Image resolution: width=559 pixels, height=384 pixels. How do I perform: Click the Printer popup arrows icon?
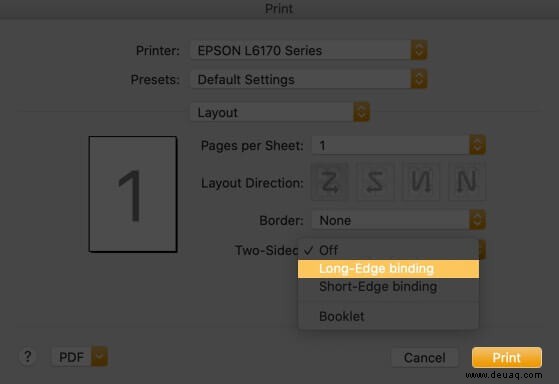coord(419,50)
